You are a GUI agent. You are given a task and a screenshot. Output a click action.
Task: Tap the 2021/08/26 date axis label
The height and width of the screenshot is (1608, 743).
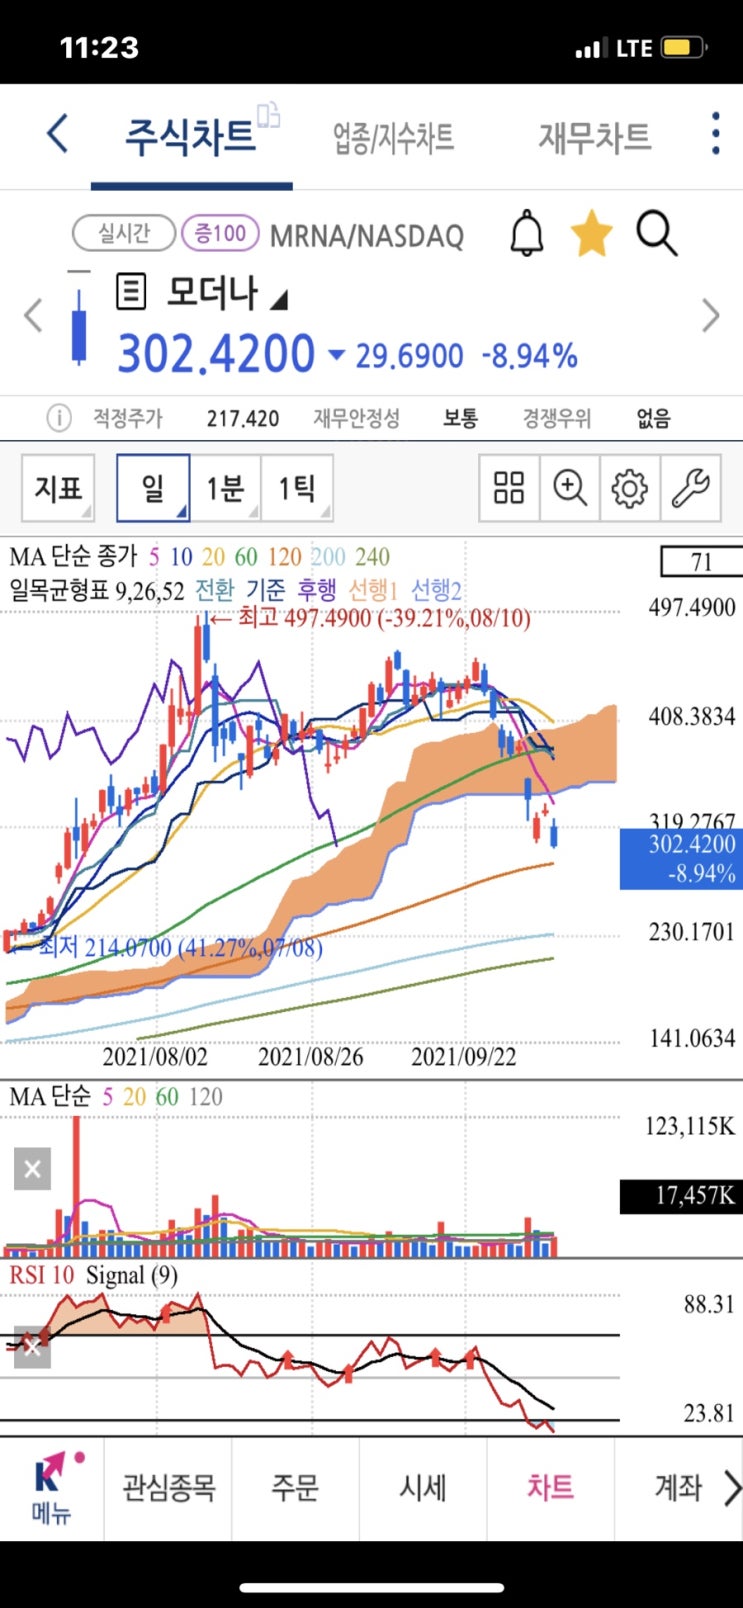pyautogui.click(x=311, y=1056)
